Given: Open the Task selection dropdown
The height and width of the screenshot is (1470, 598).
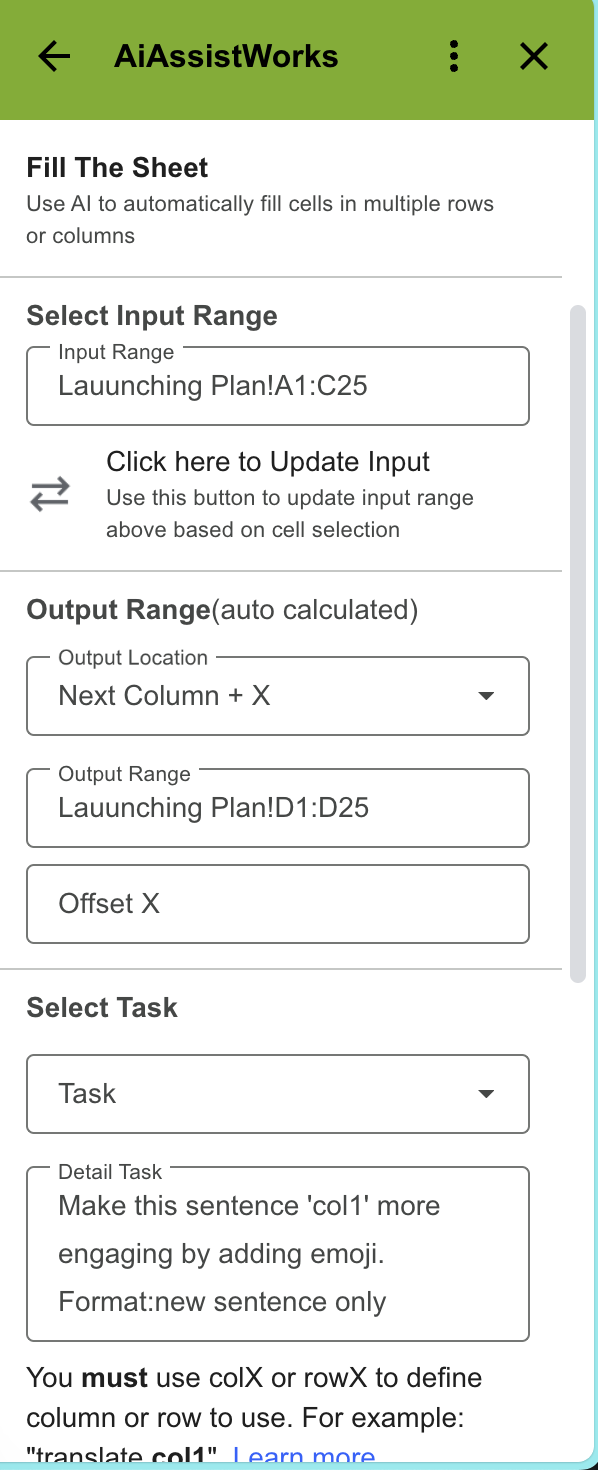Looking at the screenshot, I should coord(278,1093).
